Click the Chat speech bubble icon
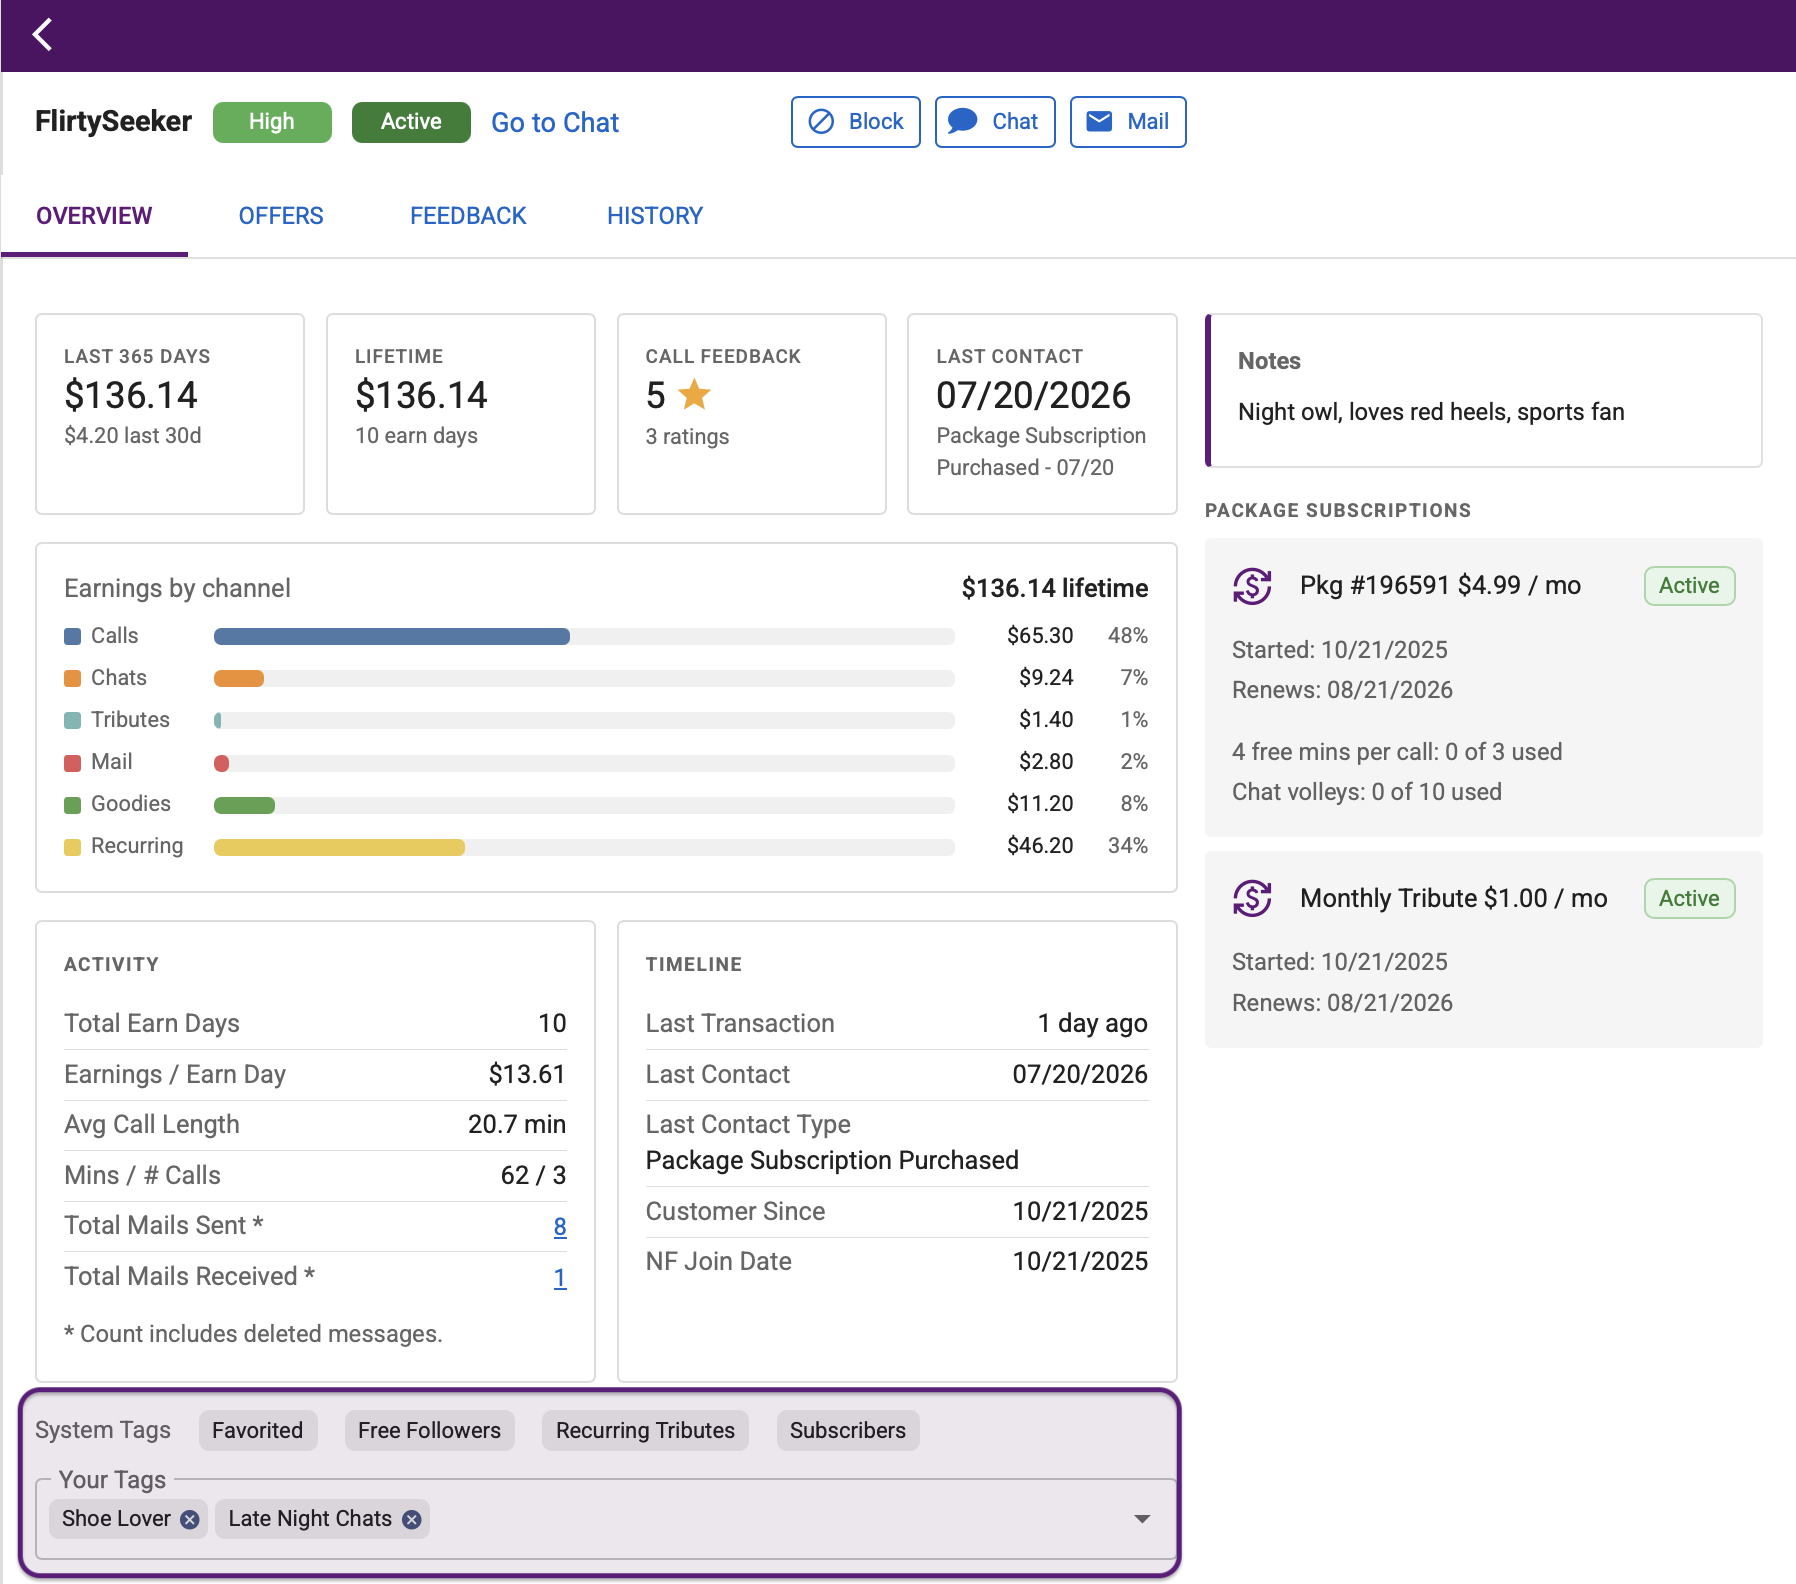 [962, 122]
